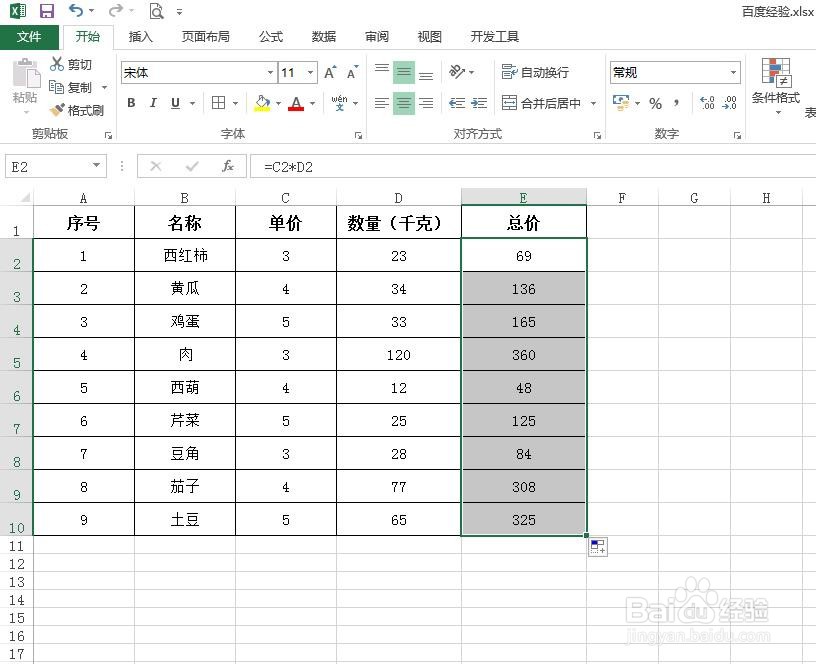Click the increase decimal places icon
The height and width of the screenshot is (664, 816).
click(706, 102)
